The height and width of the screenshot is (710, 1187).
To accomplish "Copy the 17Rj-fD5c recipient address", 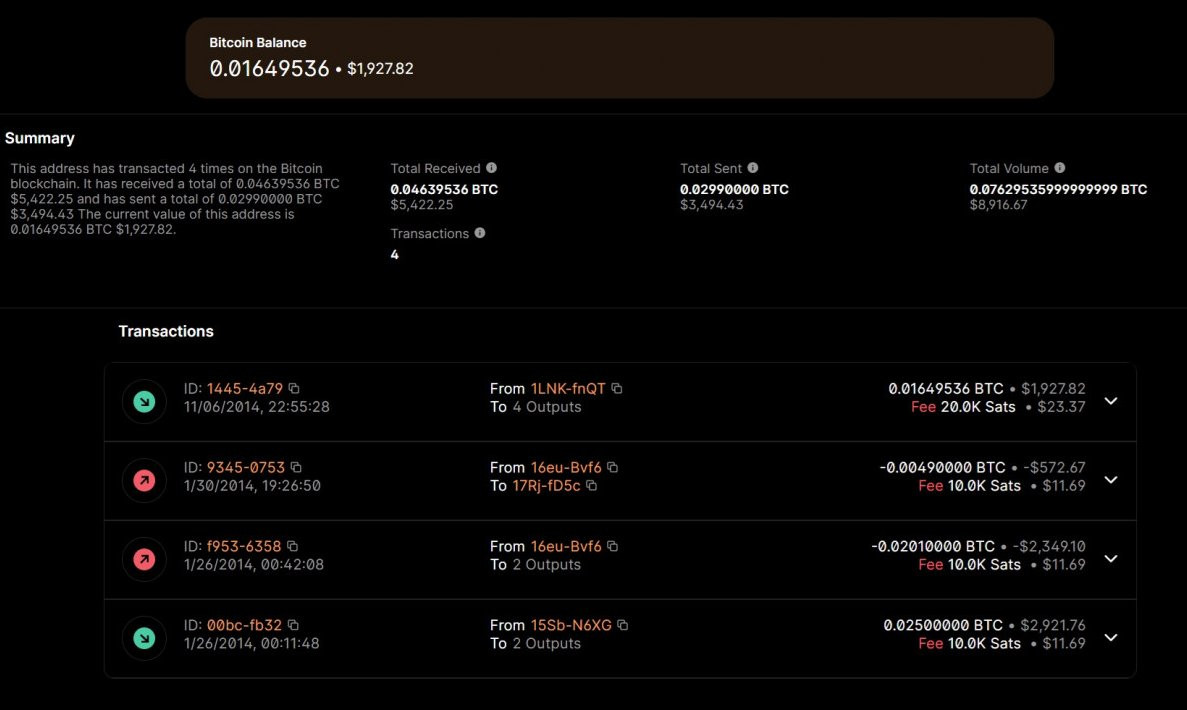I will coord(591,486).
